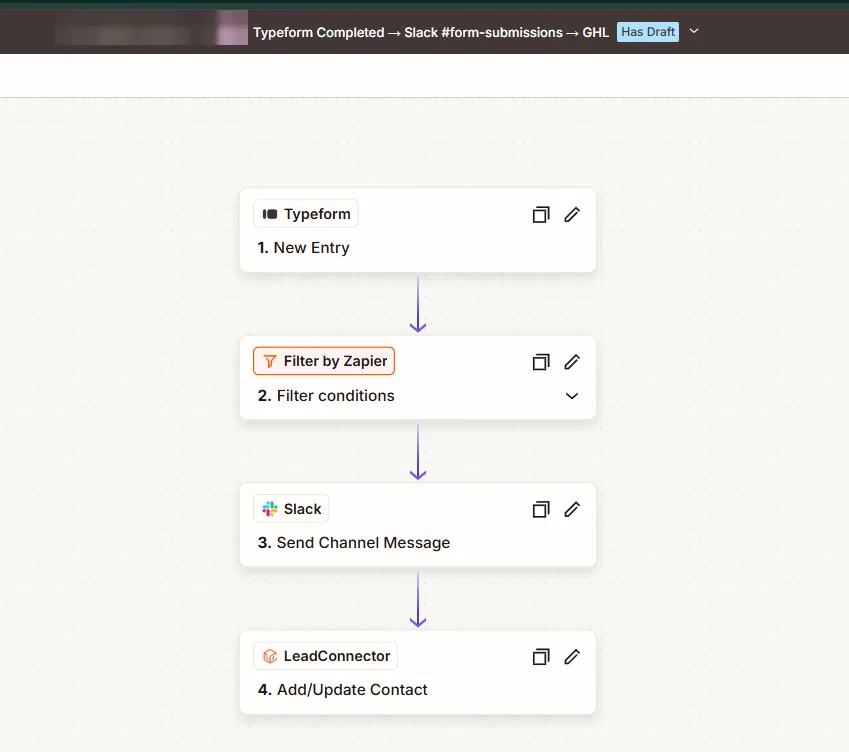Image resolution: width=849 pixels, height=752 pixels.
Task: Duplicate the Slack Send Channel Message step
Action: 541,509
